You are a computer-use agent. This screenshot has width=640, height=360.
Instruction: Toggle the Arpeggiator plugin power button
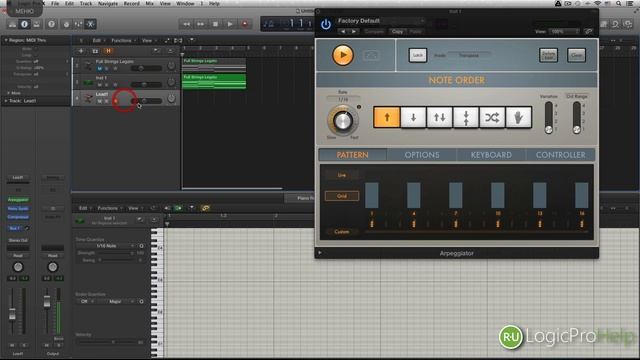coord(326,25)
